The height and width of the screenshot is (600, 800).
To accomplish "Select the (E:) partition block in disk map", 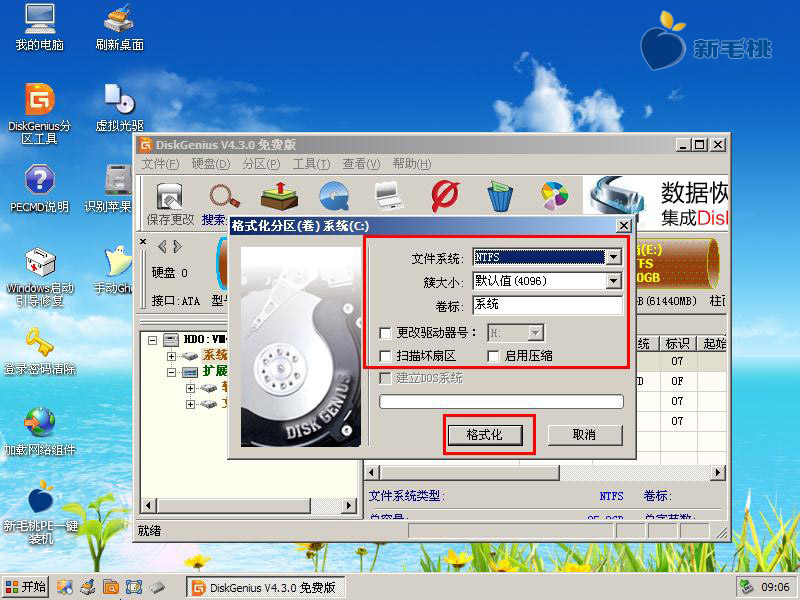I will [676, 263].
